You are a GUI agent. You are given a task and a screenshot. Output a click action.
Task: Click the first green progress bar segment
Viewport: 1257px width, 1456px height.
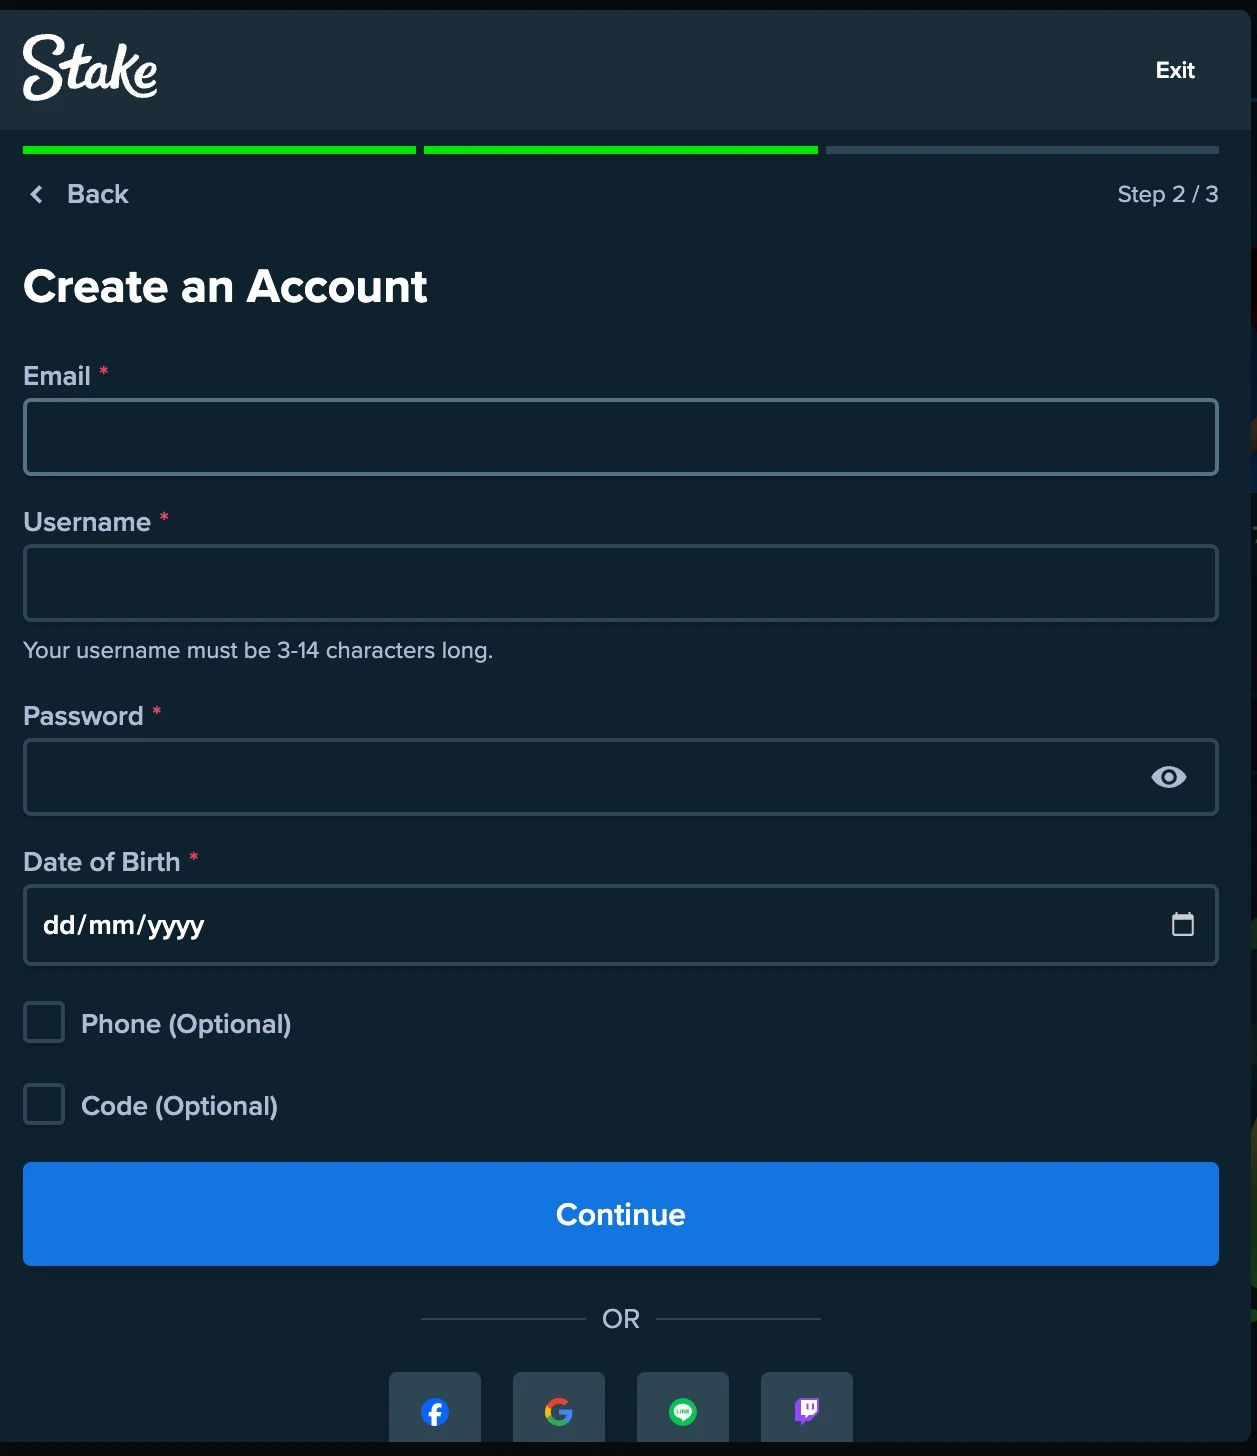(x=219, y=150)
